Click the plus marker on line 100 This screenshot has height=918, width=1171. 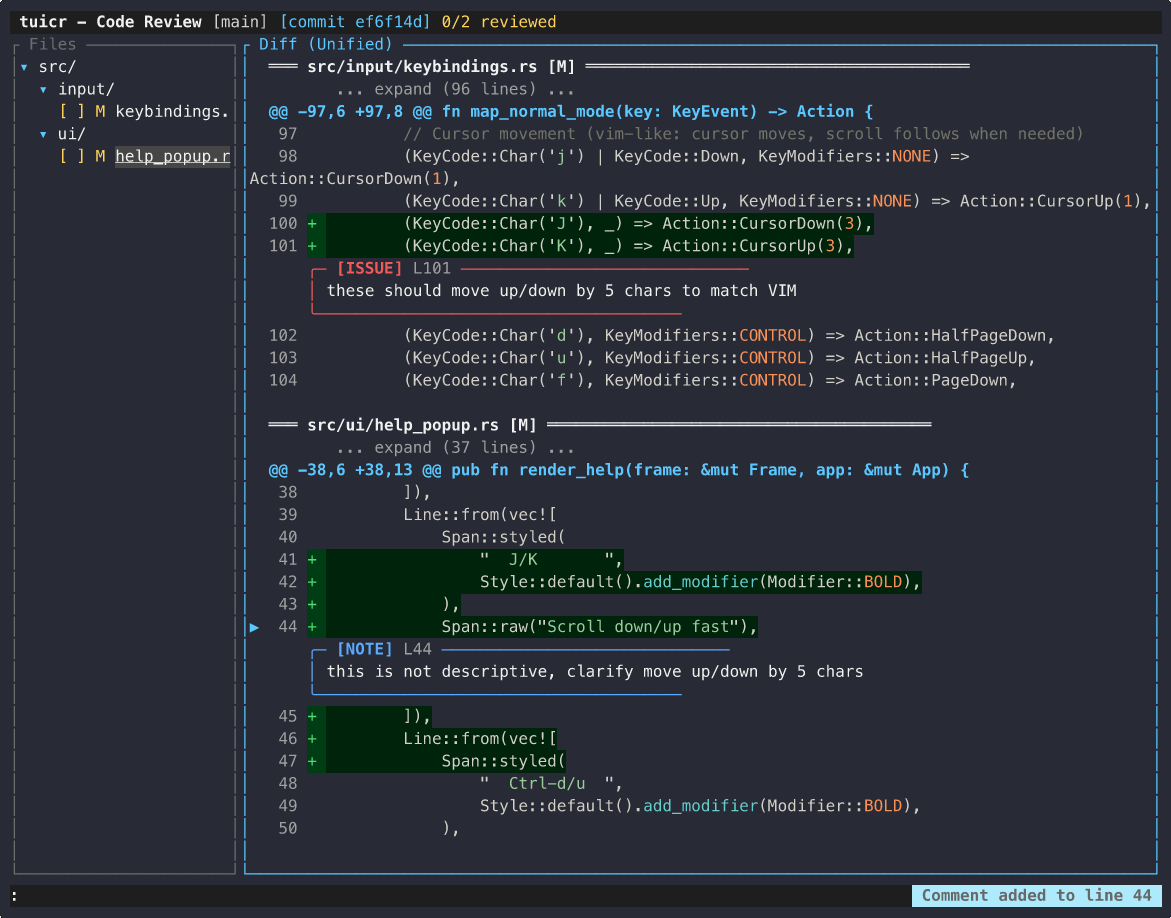coord(312,223)
